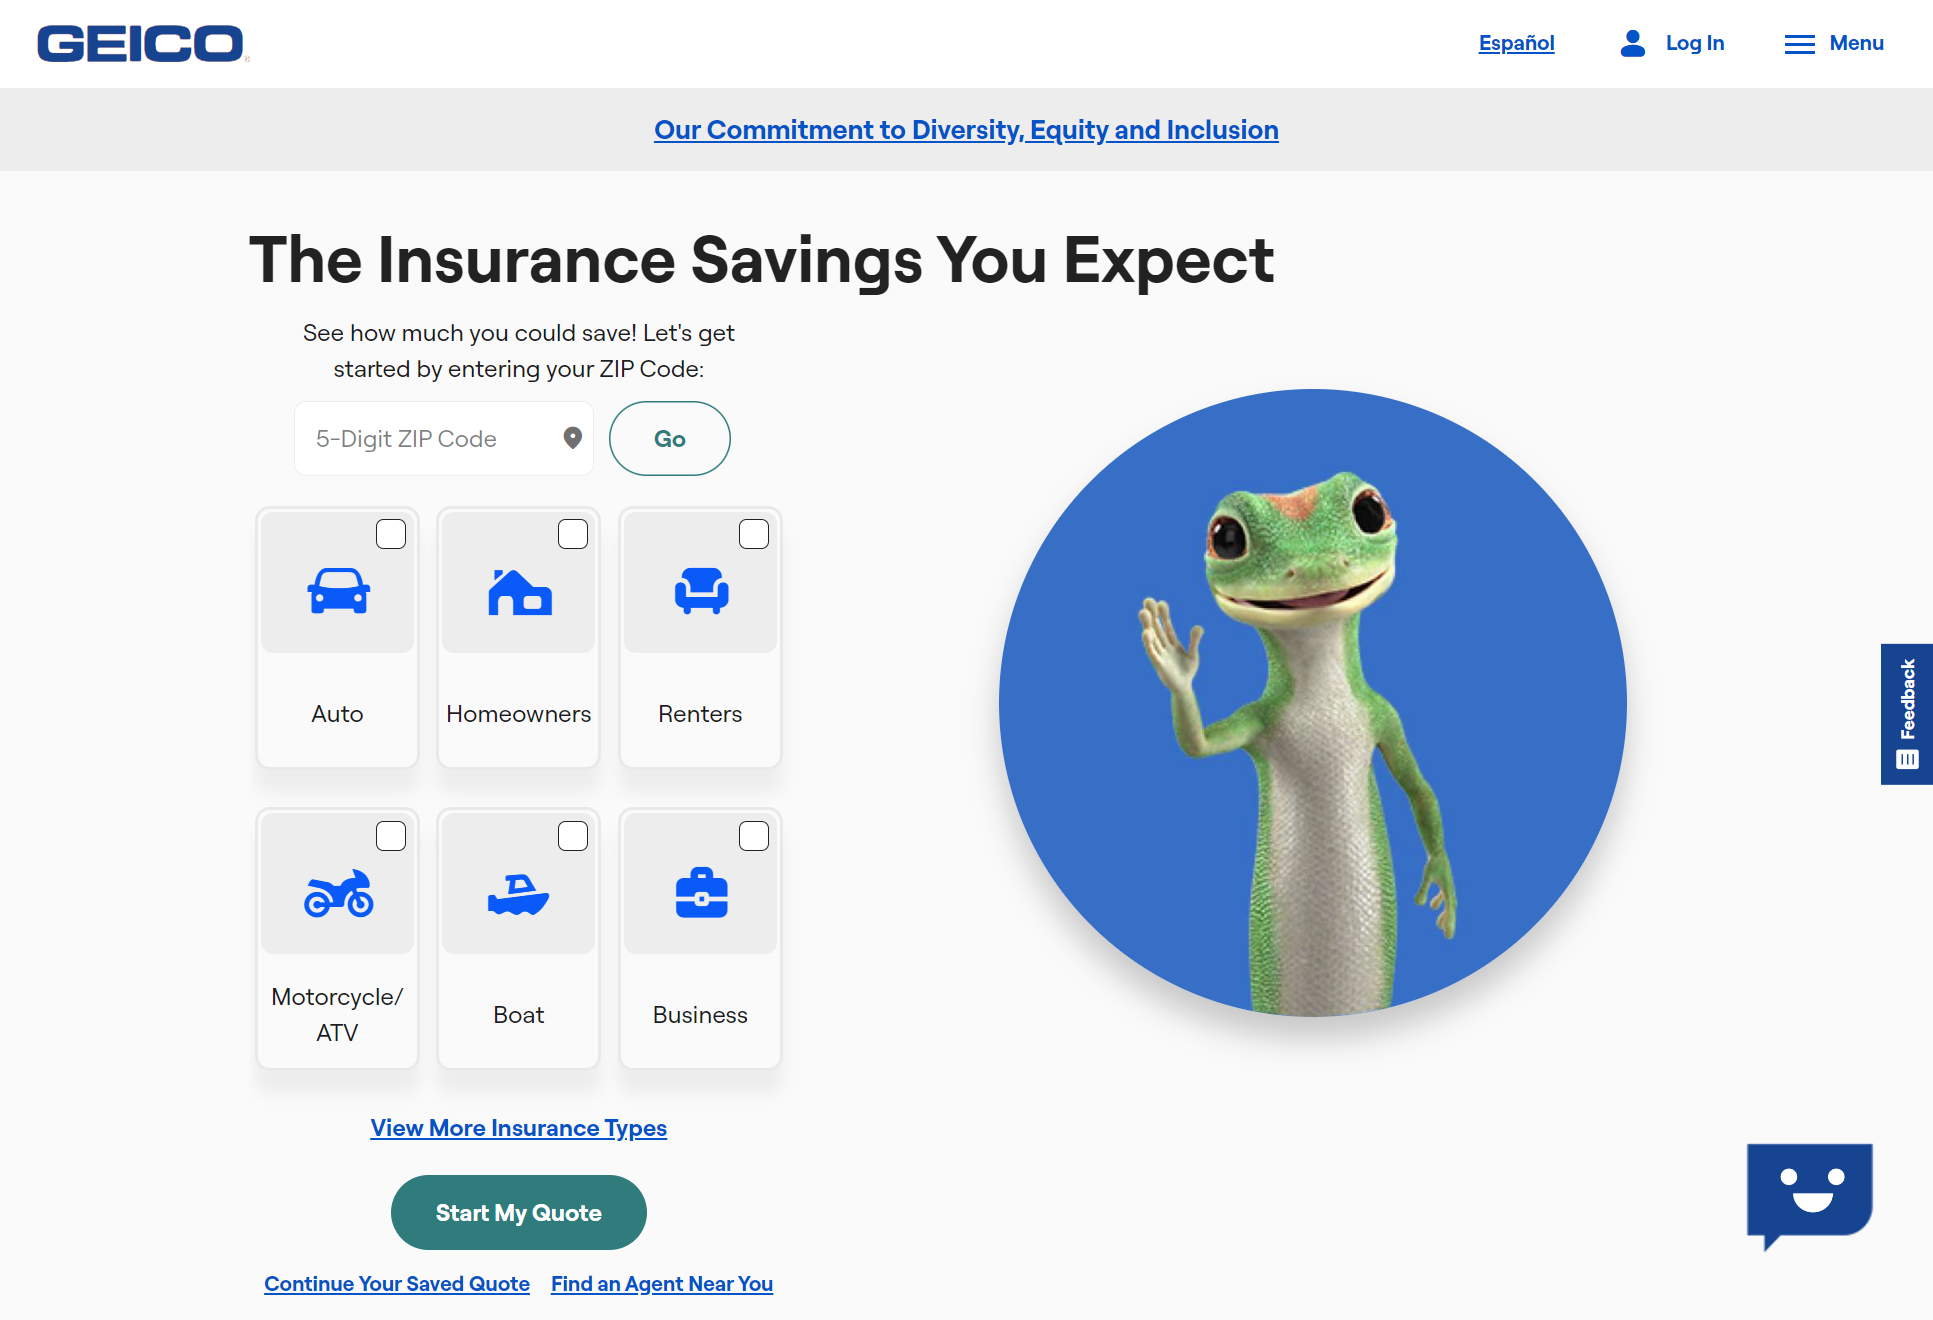Click Continue Your Saved Quote link
This screenshot has height=1320, width=1933.
397,1282
